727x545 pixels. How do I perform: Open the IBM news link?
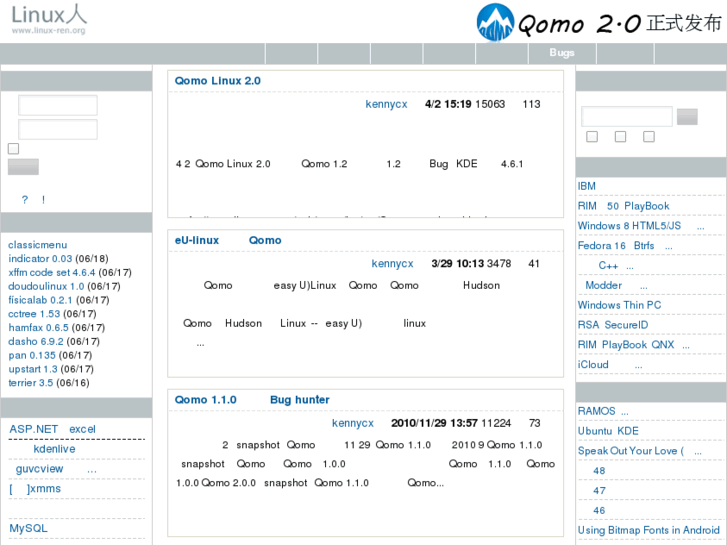[x=587, y=186]
